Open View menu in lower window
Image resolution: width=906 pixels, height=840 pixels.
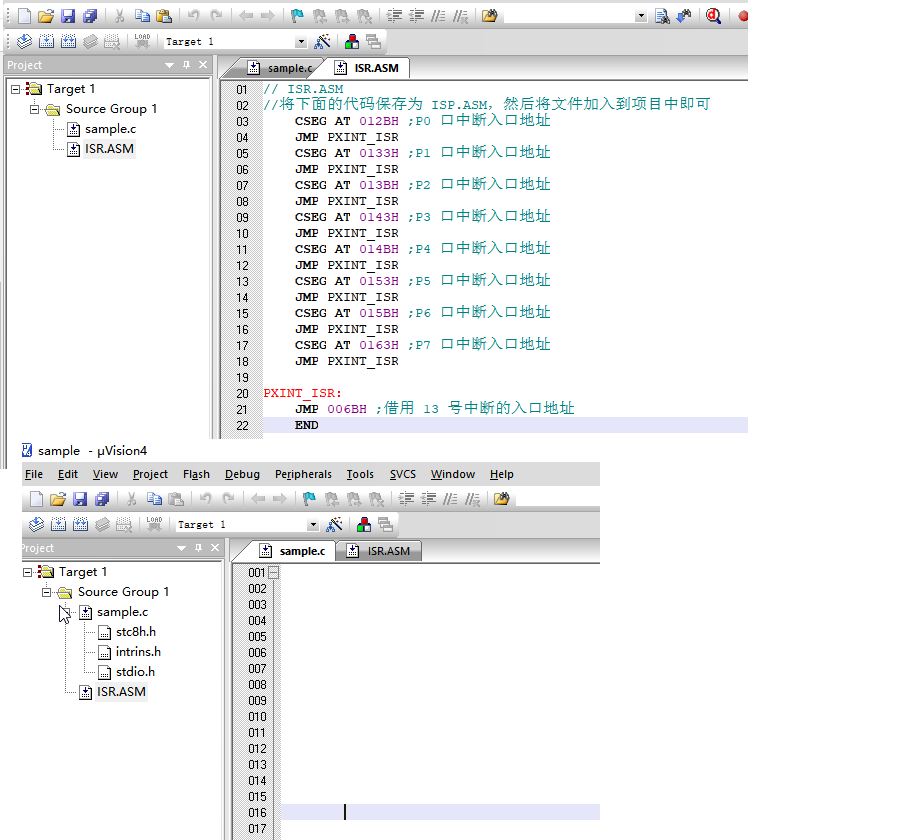[x=105, y=474]
